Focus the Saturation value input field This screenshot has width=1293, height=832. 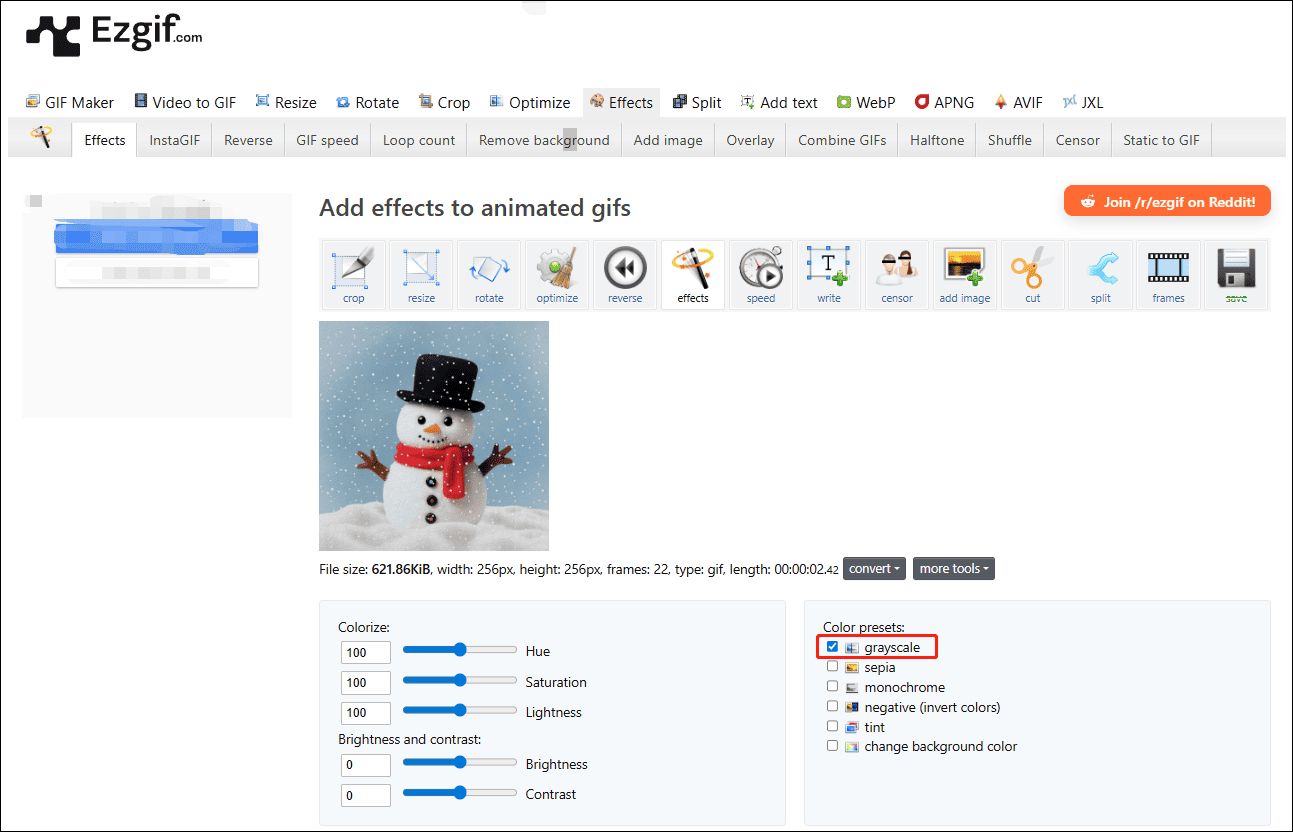click(x=365, y=683)
